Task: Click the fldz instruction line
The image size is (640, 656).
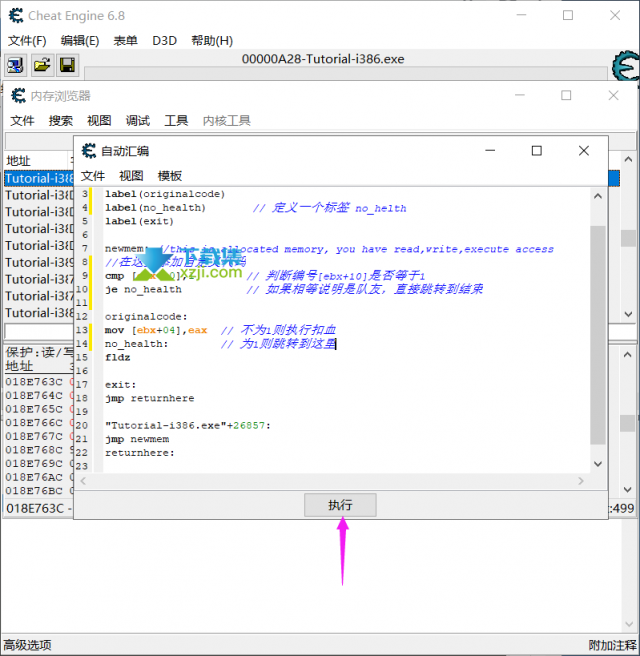Action: click(118, 358)
